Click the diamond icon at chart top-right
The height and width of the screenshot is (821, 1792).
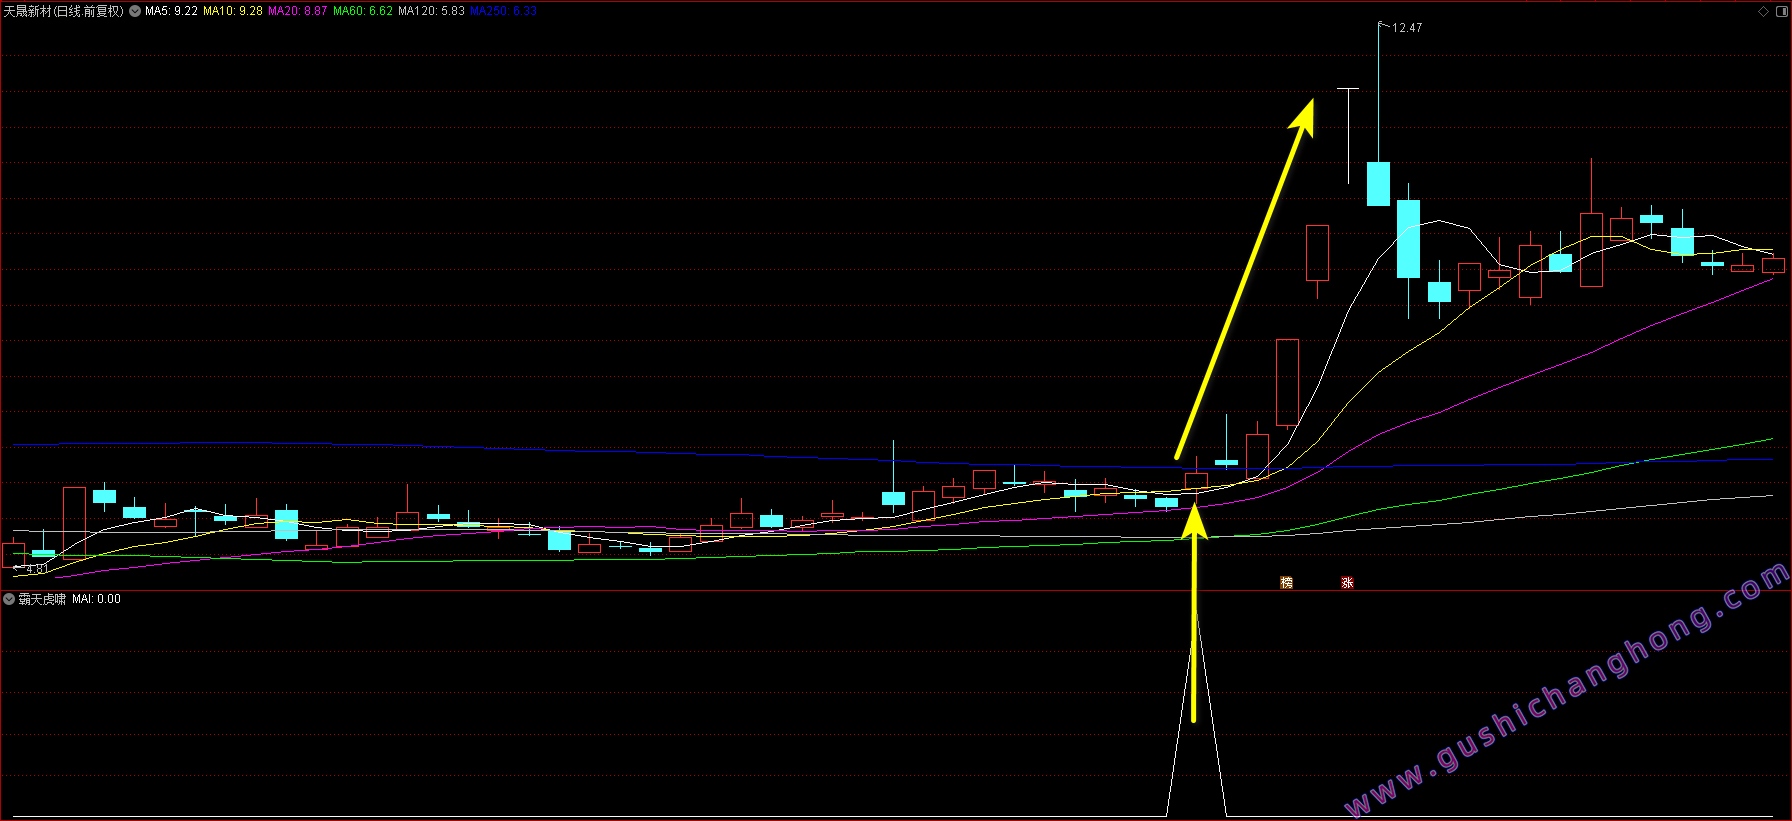[1763, 11]
